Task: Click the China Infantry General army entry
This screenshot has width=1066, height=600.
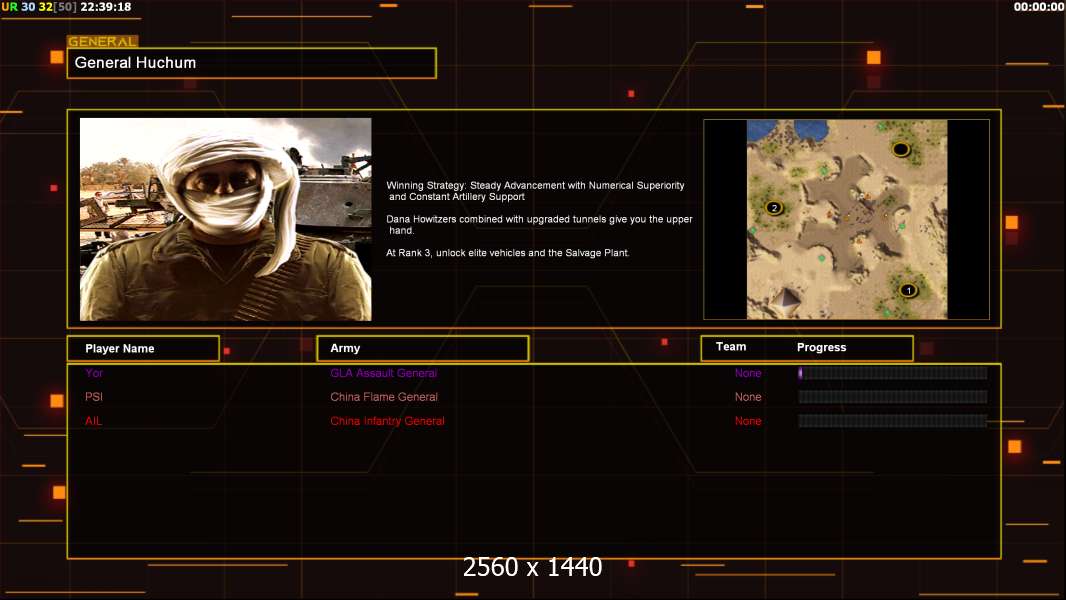Action: click(x=387, y=421)
